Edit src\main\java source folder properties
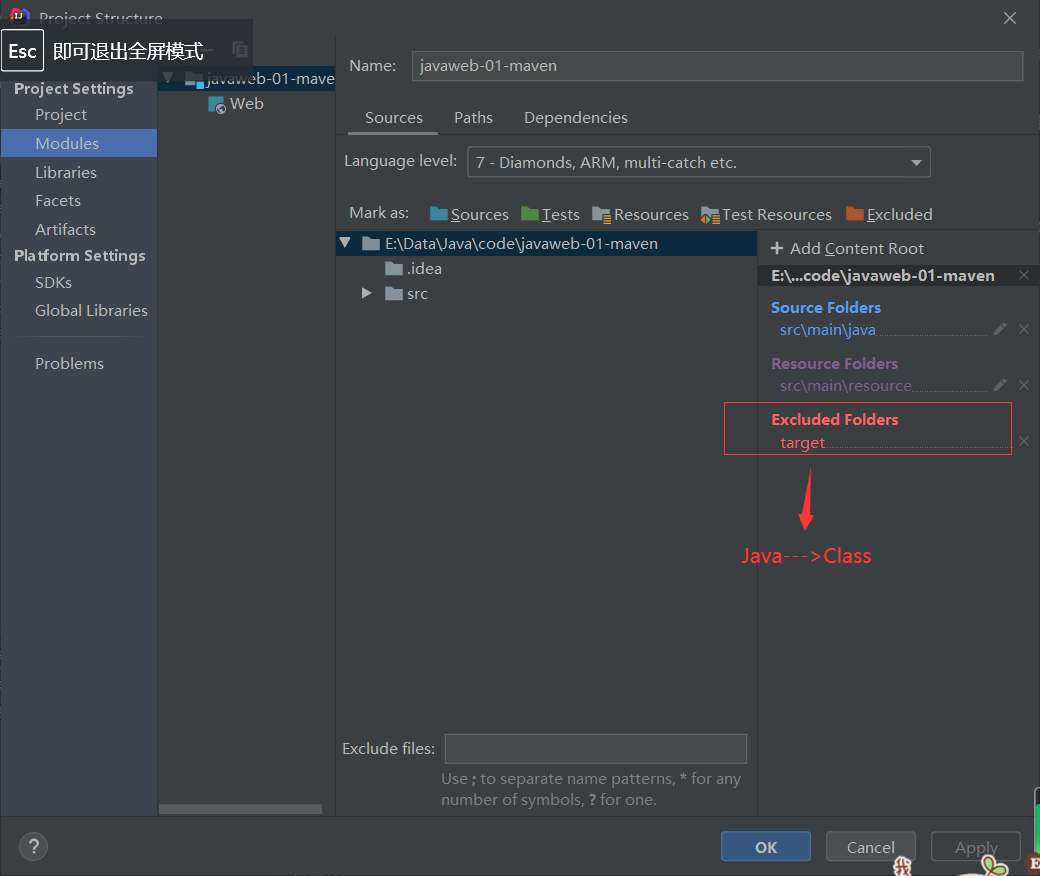This screenshot has width=1040, height=876. [x=1000, y=329]
